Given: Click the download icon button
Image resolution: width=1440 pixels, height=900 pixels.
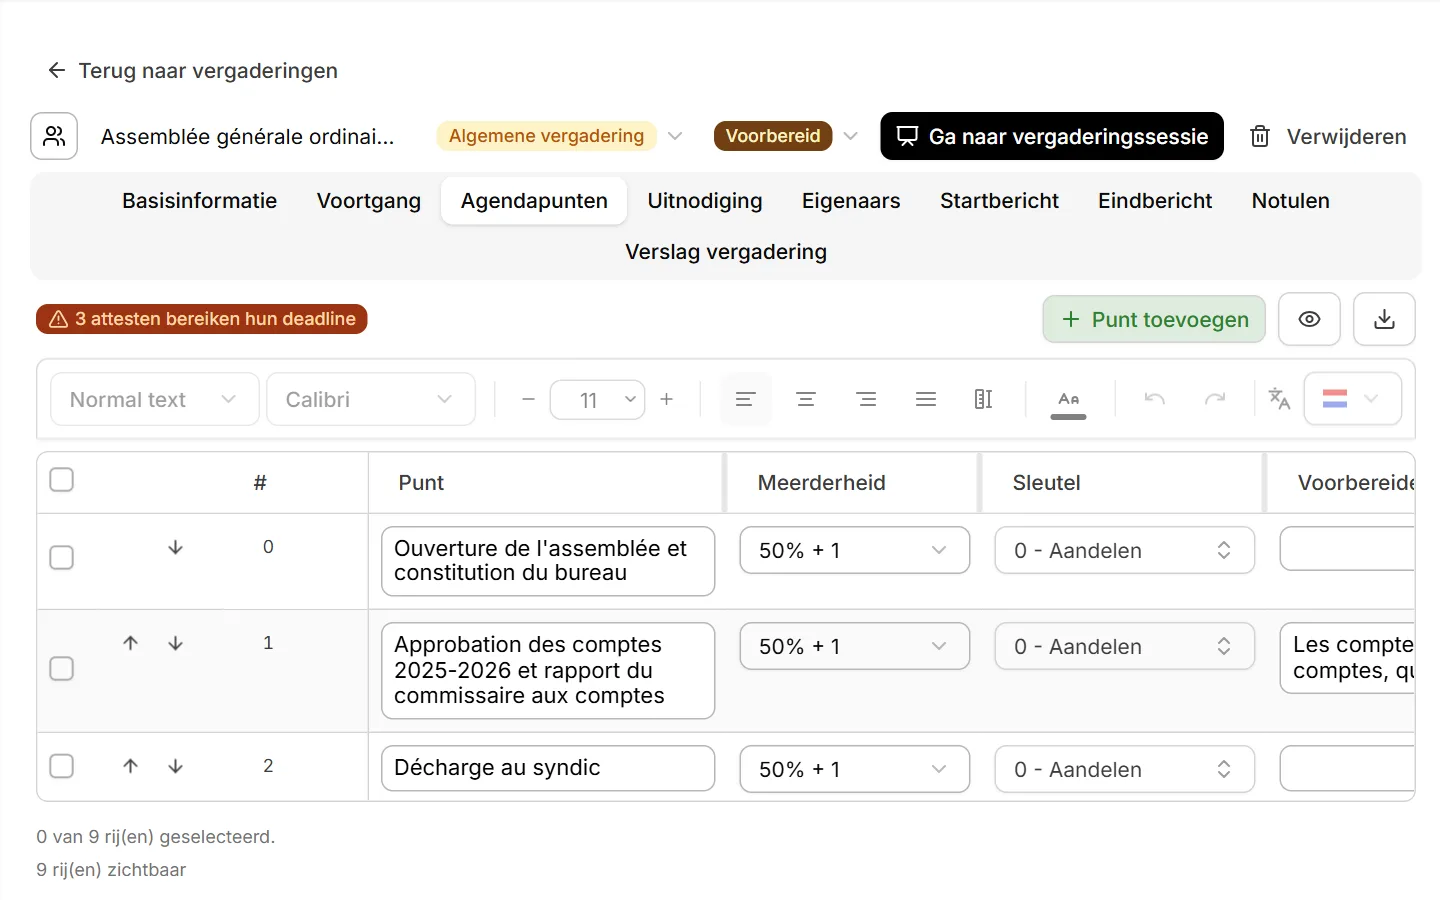Looking at the screenshot, I should point(1384,319).
